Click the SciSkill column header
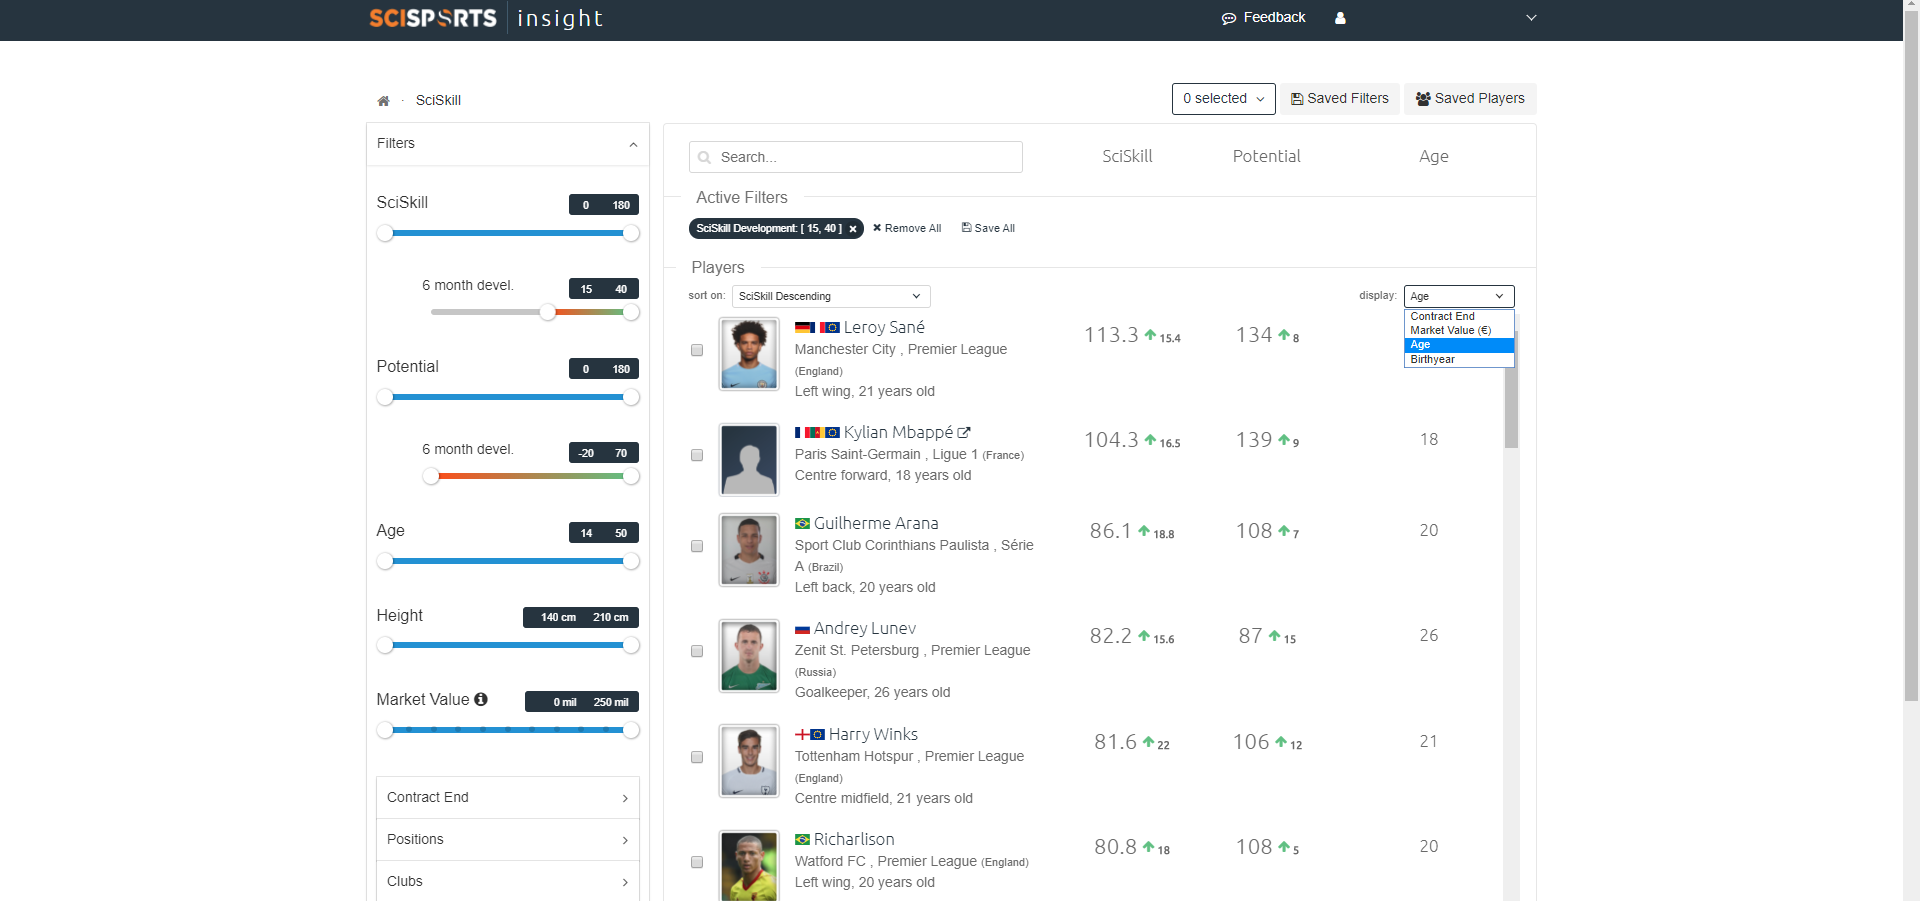 click(1127, 156)
